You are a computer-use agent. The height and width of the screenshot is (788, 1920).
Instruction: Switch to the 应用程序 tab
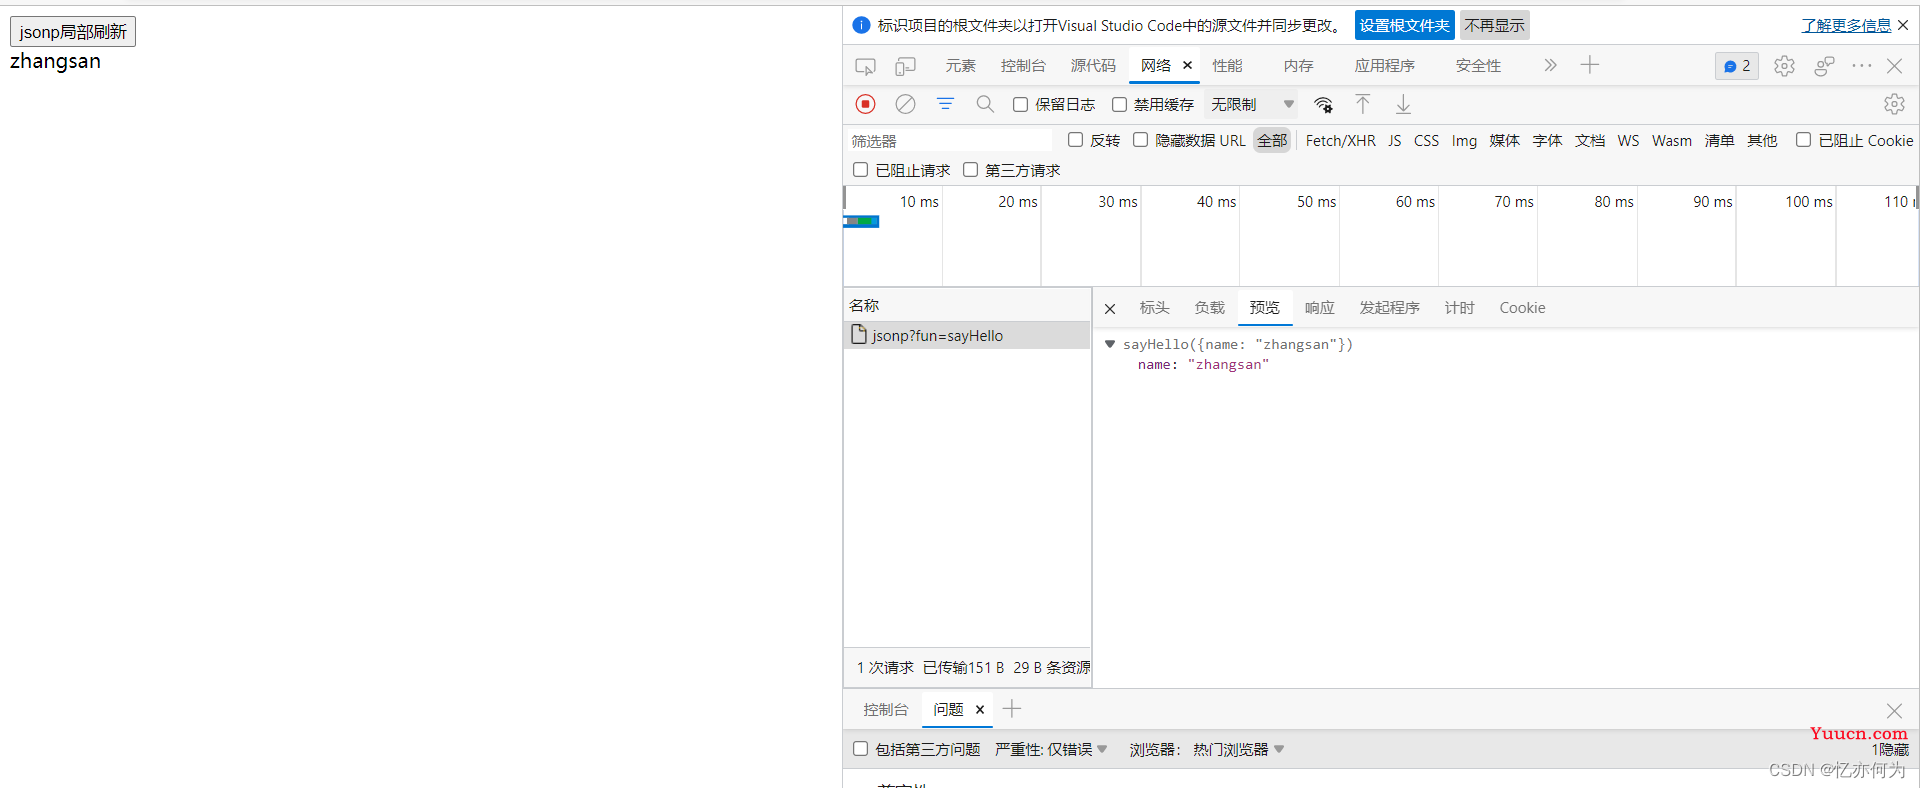point(1385,66)
